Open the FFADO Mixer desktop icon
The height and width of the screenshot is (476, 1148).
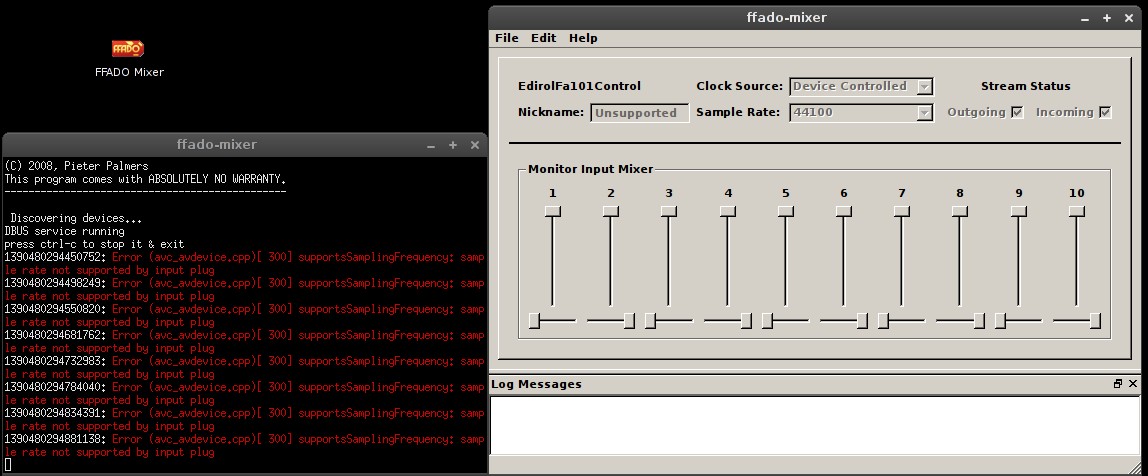pyautogui.click(x=128, y=48)
